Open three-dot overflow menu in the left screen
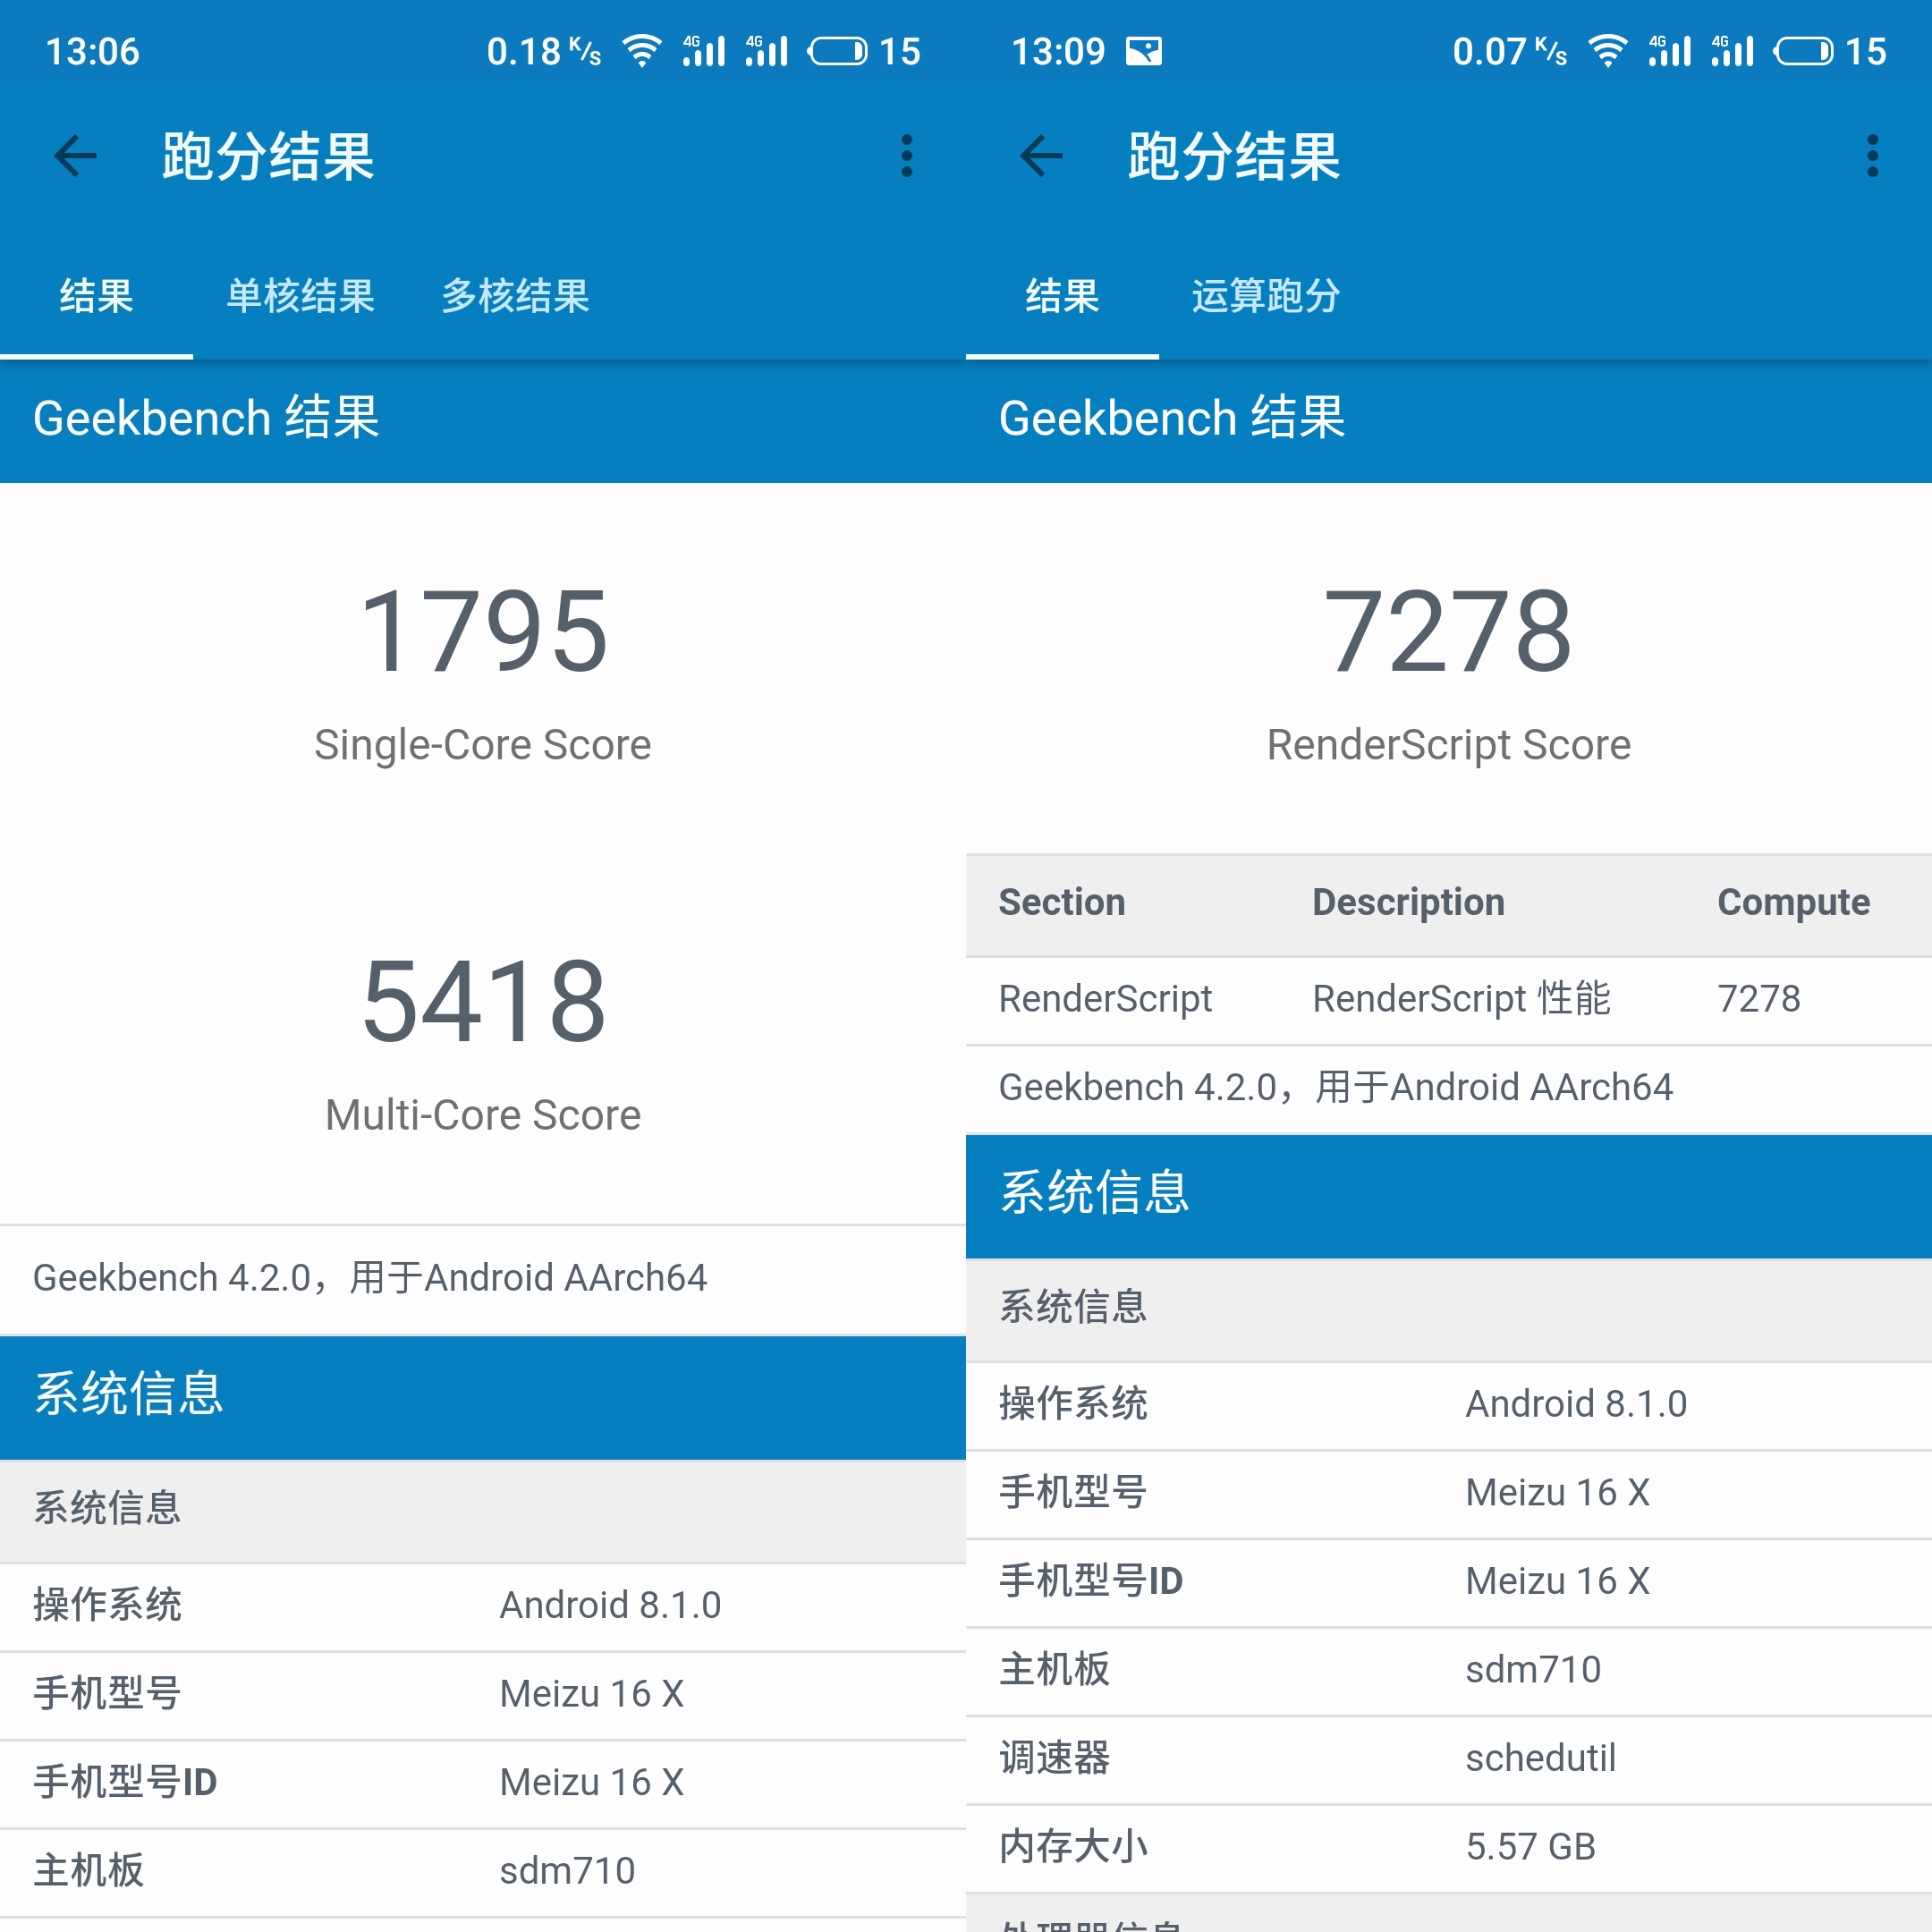1932x1932 pixels. tap(907, 156)
